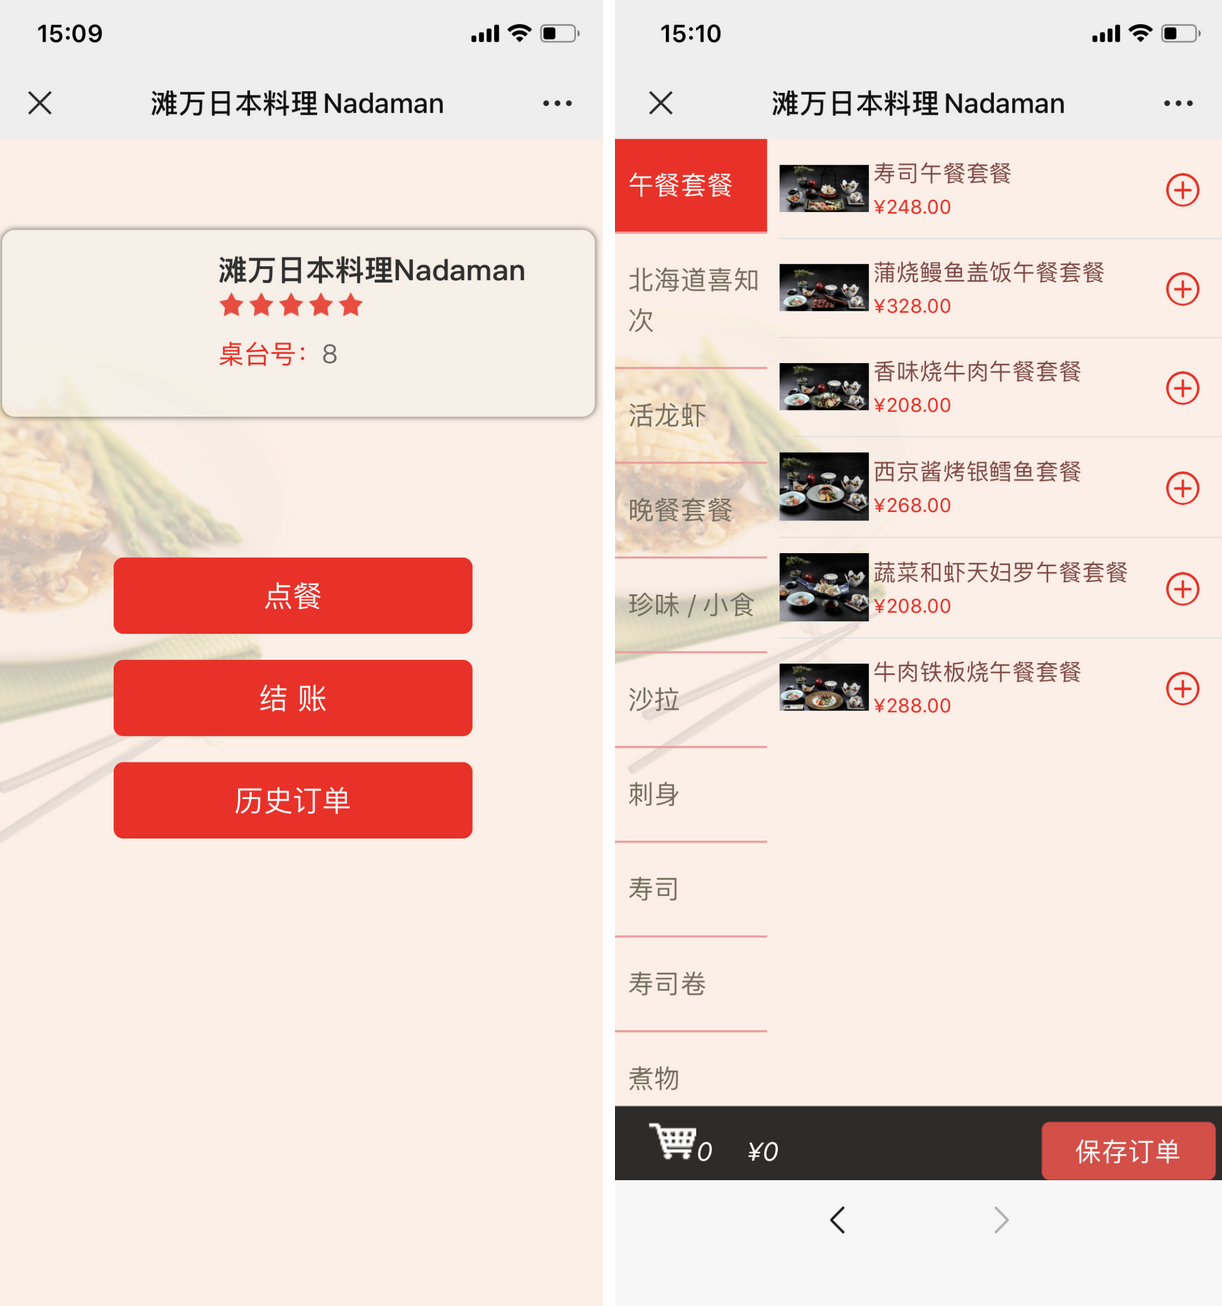1222x1306 pixels.
Task: Tap the cellular signal icon on right screen
Action: point(1106,34)
